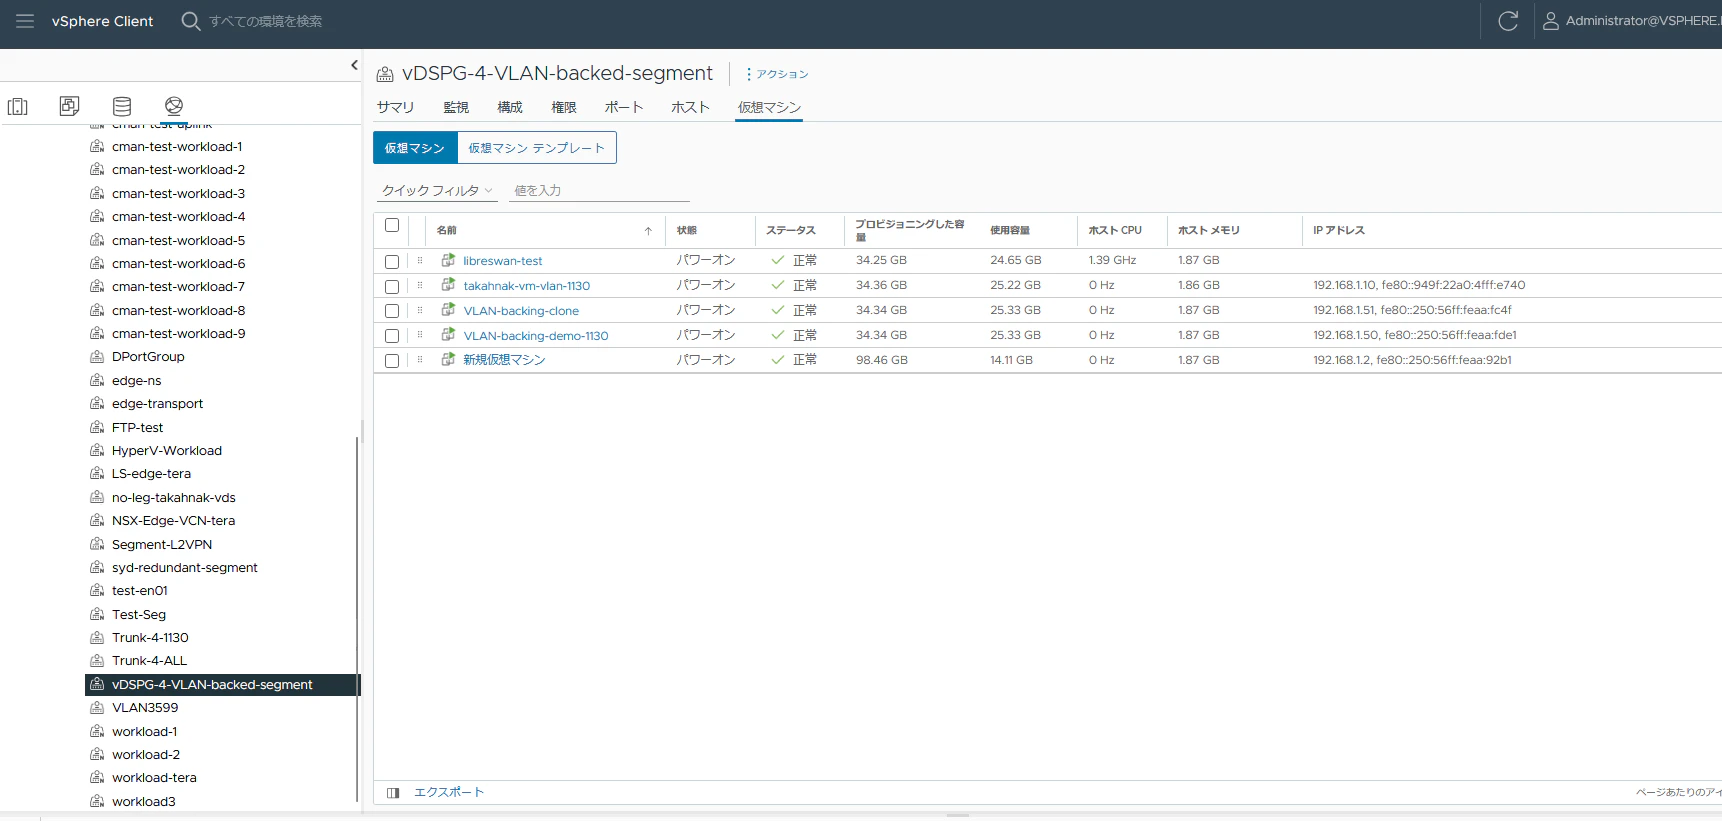Click the 98.46 GB provisioned value
The height and width of the screenshot is (821, 1722).
[882, 360]
